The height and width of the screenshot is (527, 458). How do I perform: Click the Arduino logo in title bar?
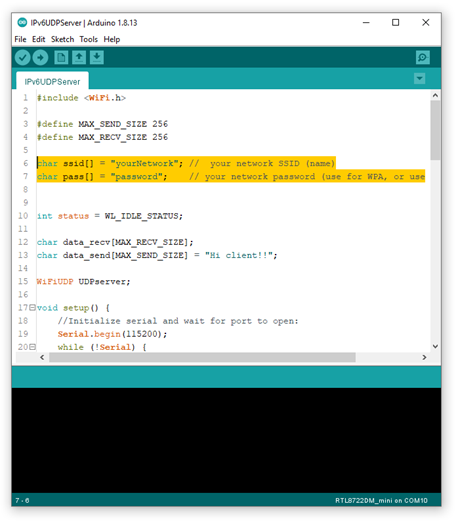tap(22, 23)
